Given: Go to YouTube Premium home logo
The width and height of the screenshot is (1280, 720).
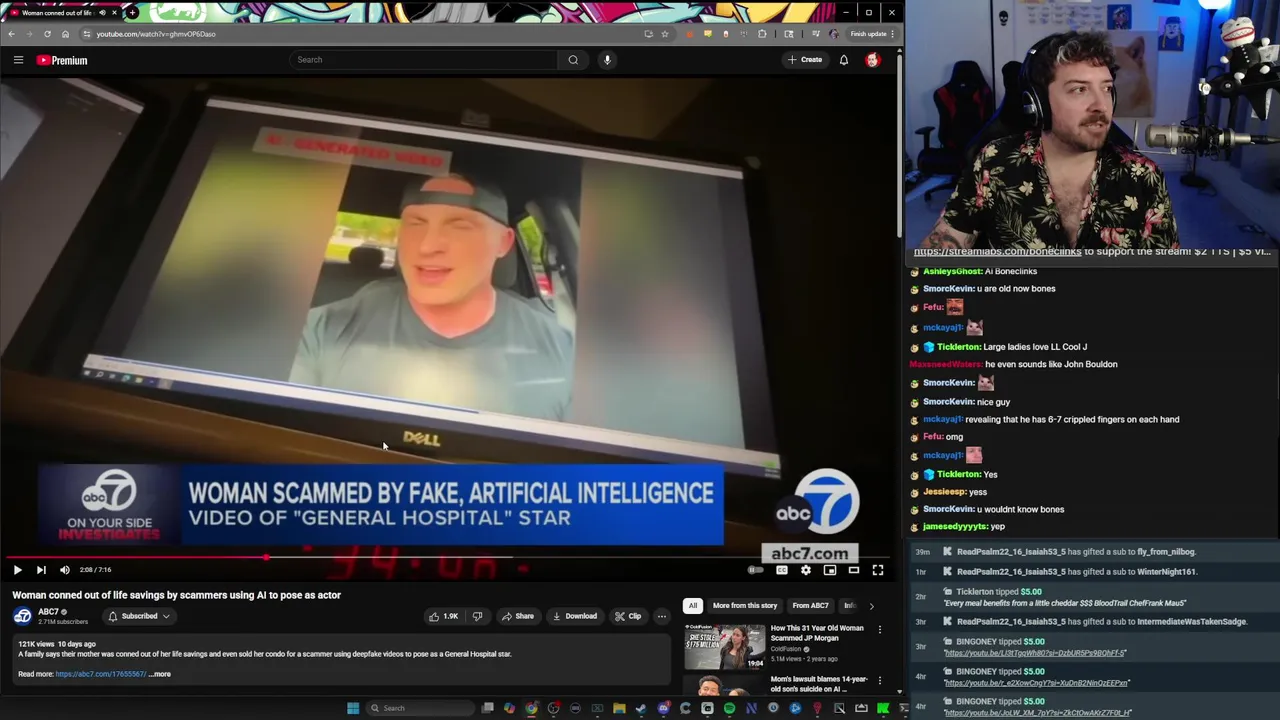Looking at the screenshot, I should pos(62,60).
